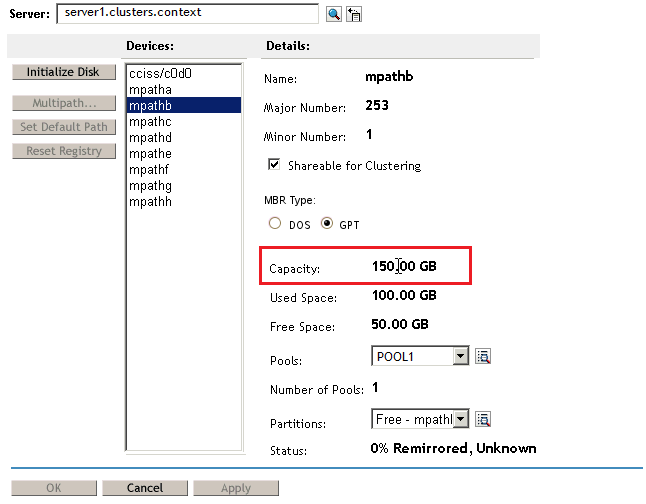
Task: Click the Status text 0% Remirrored, Unknown
Action: pyautogui.click(x=453, y=448)
